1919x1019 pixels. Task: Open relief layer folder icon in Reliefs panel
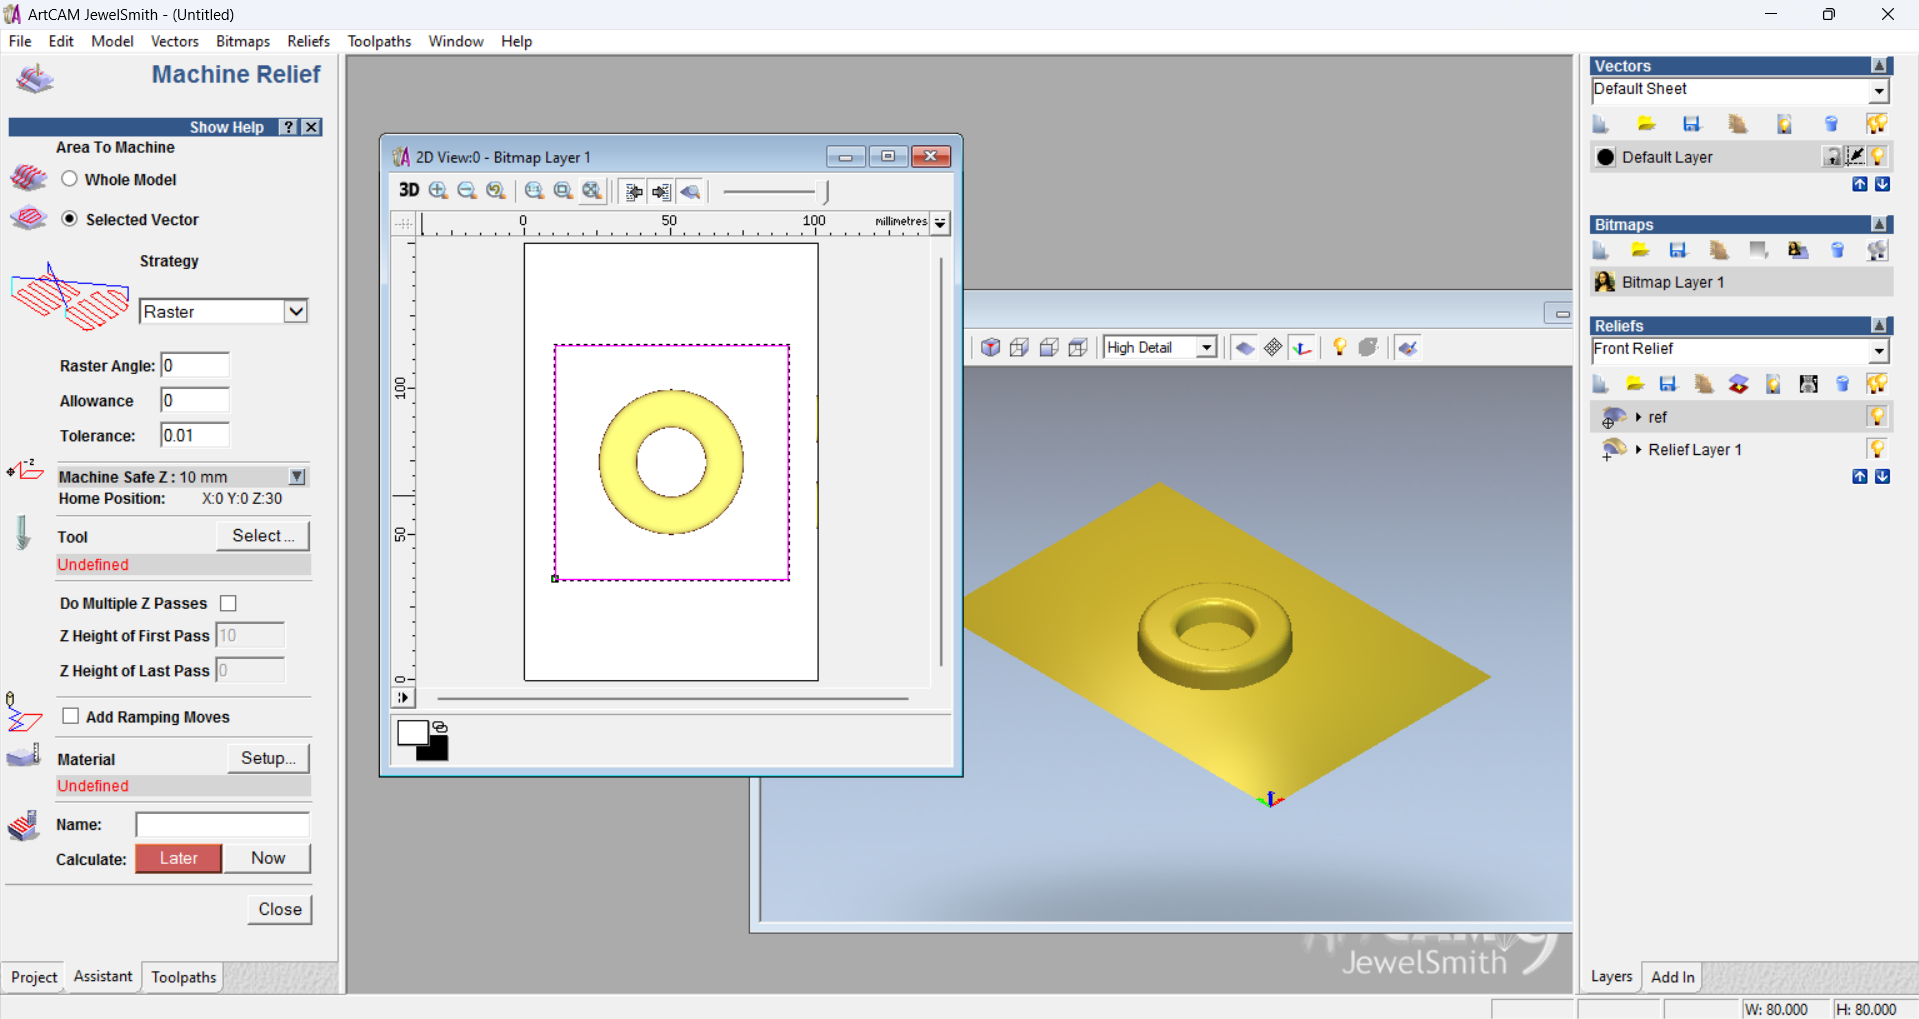click(x=1635, y=384)
